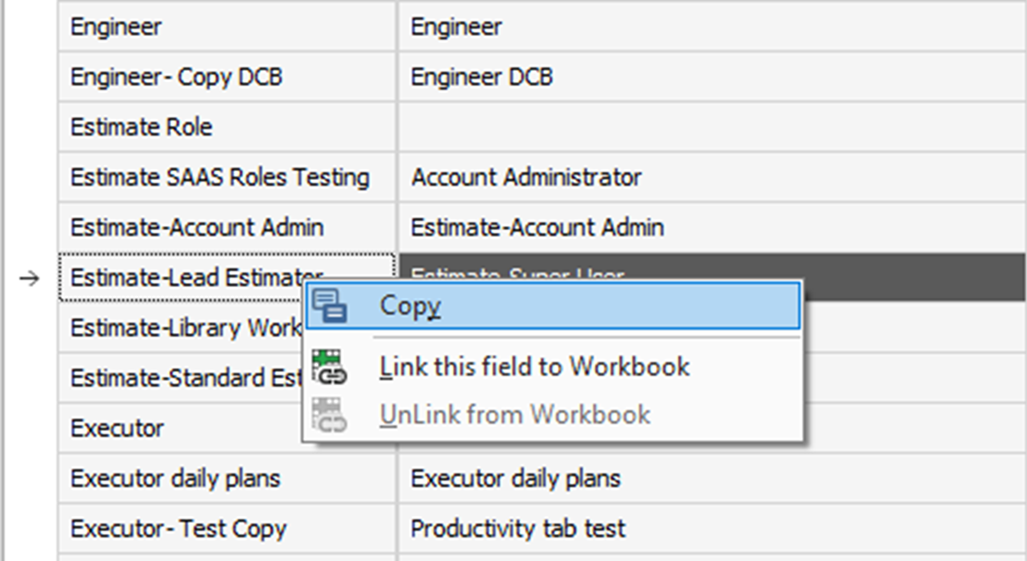Click the Account Administrator description cell
The width and height of the screenshot is (1027, 561).
[x=526, y=178]
